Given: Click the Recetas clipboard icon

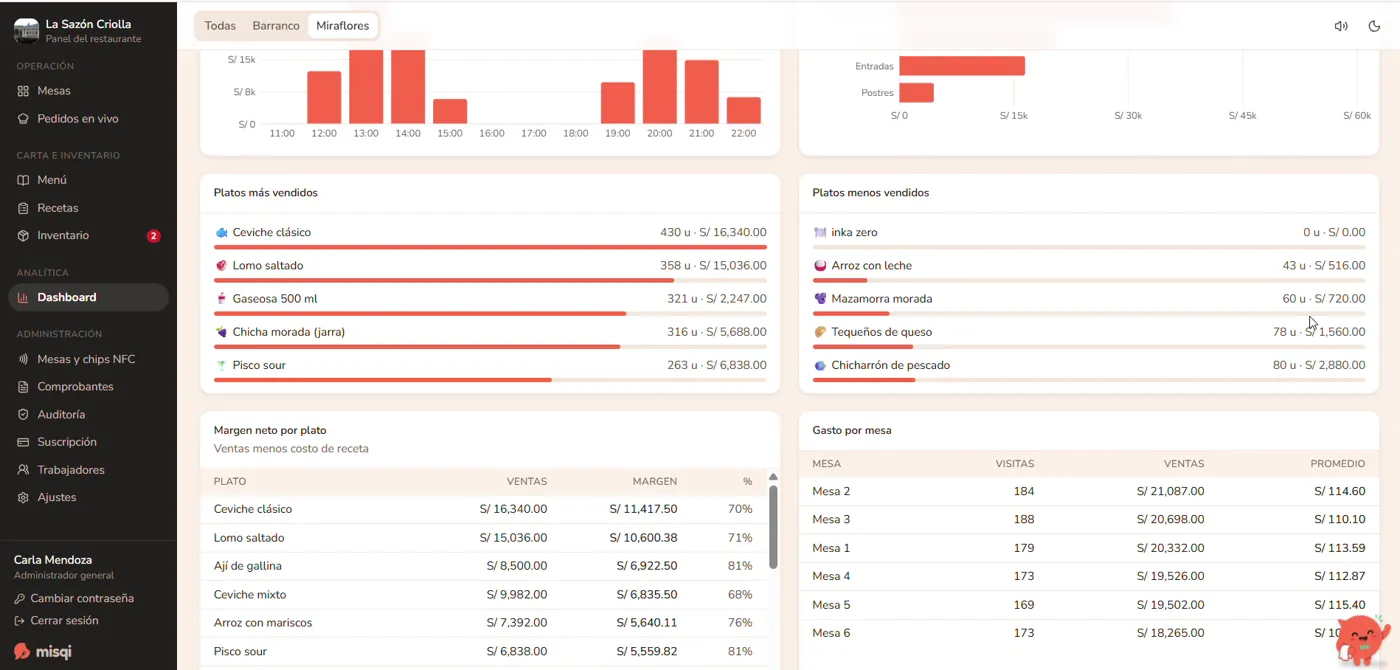Looking at the screenshot, I should (x=24, y=208).
